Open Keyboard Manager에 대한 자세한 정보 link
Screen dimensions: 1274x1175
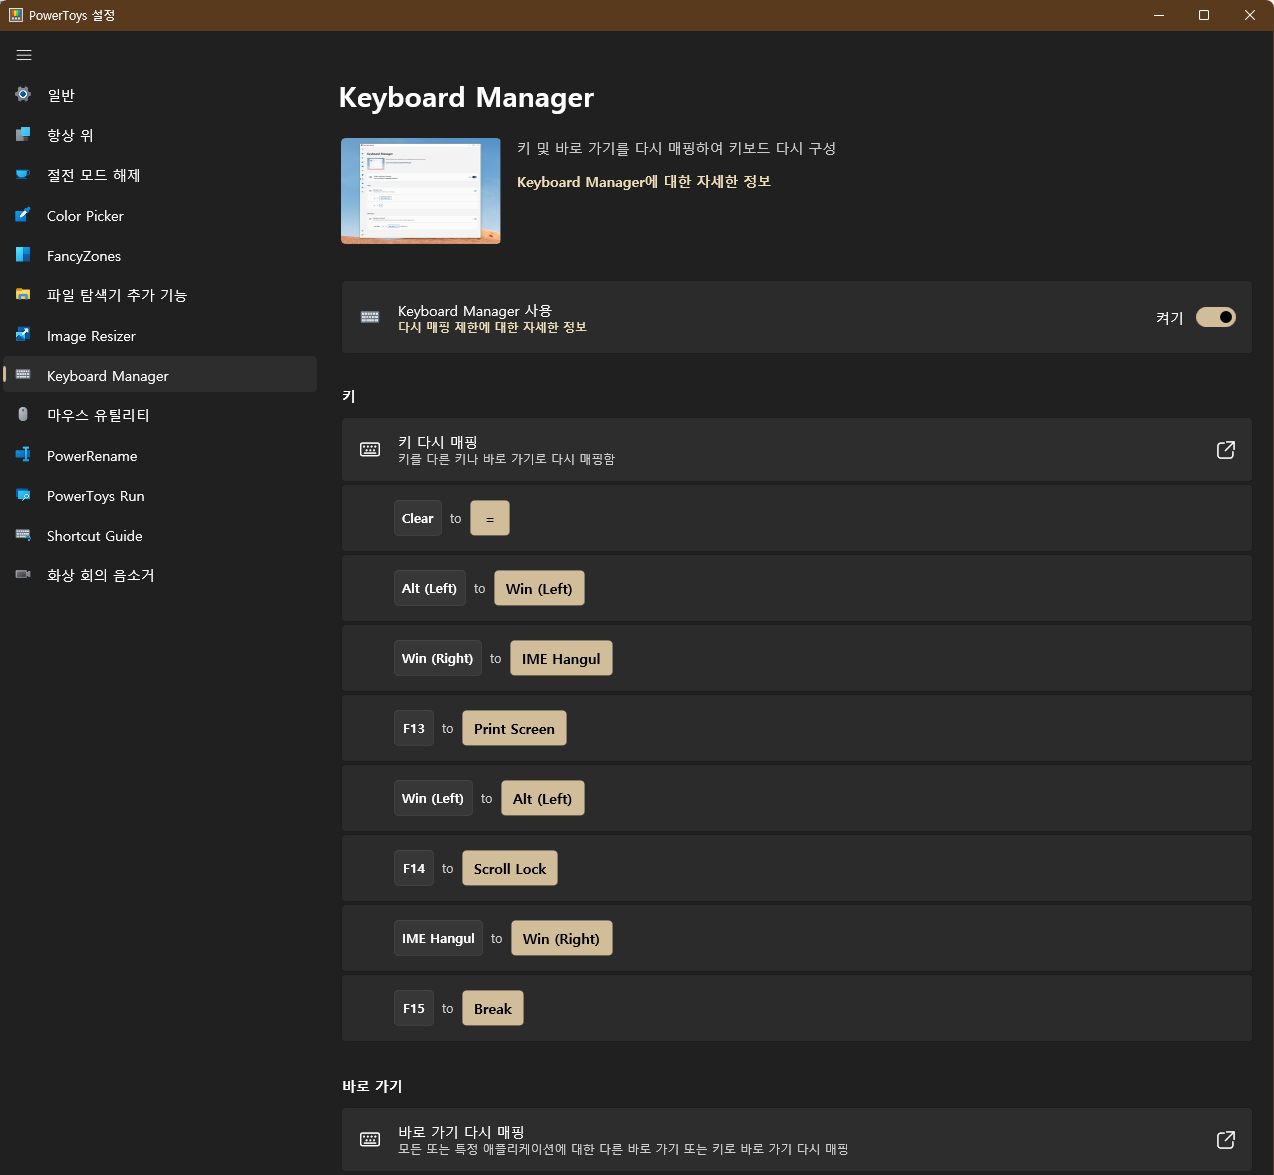coord(643,181)
